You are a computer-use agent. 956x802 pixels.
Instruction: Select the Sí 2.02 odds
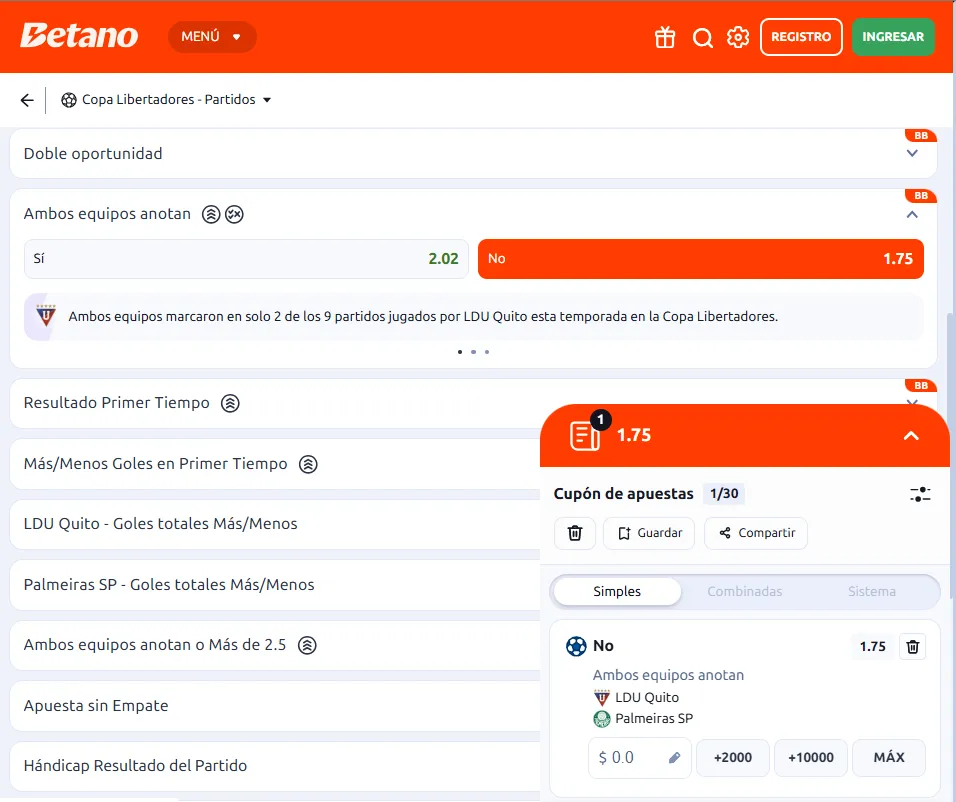tap(246, 259)
